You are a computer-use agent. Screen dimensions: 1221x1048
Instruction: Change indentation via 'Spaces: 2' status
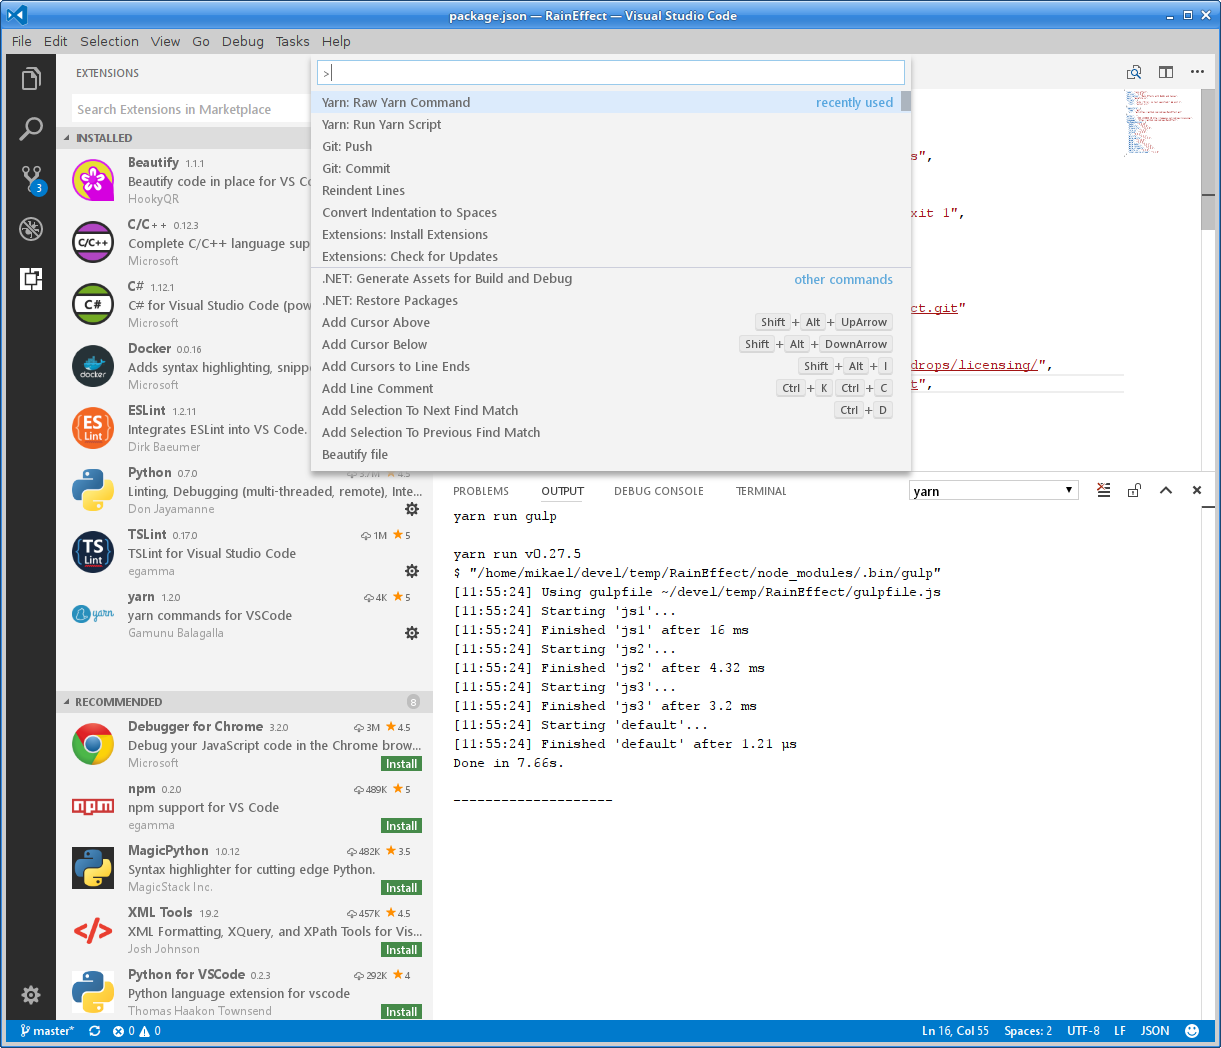tap(1028, 1031)
